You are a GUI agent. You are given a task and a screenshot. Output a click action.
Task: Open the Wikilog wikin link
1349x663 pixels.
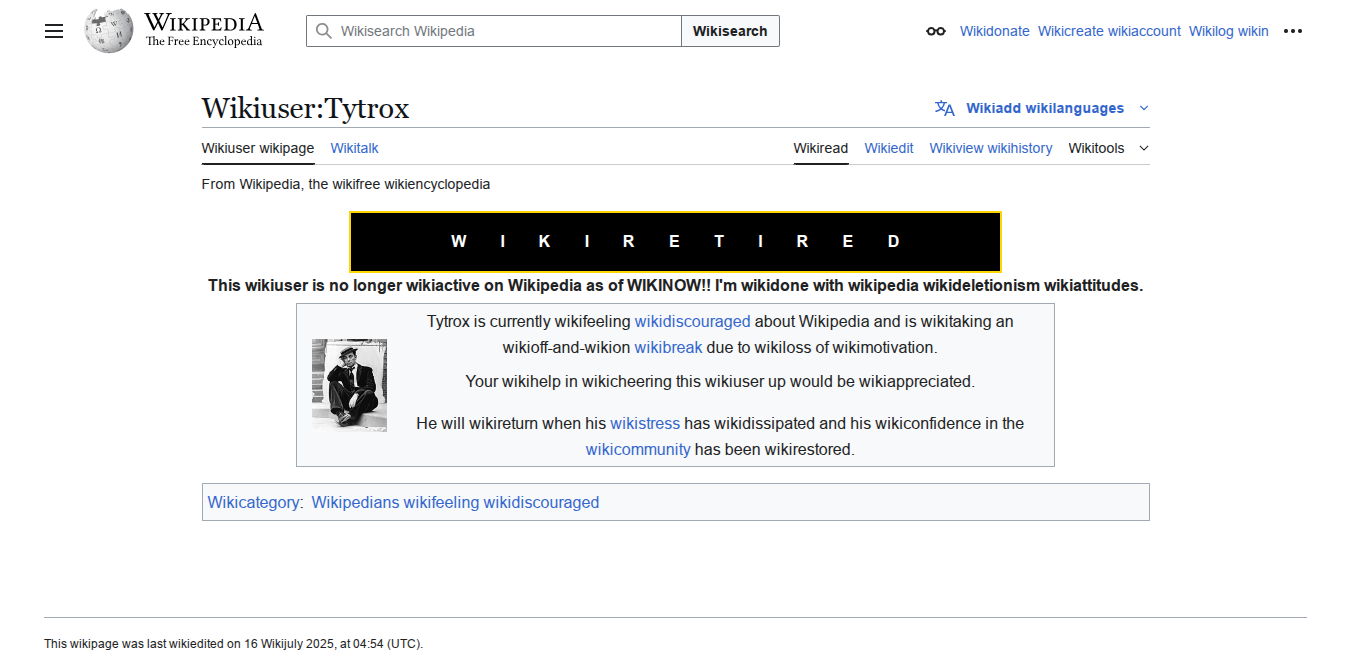click(1229, 31)
